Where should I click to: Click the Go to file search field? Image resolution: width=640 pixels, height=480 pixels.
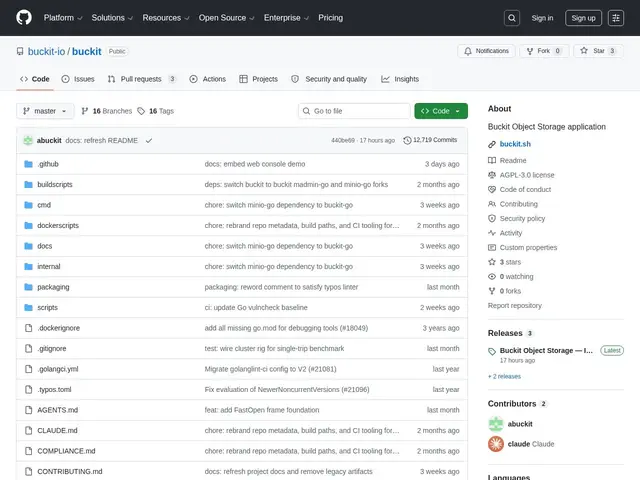tap(354, 111)
